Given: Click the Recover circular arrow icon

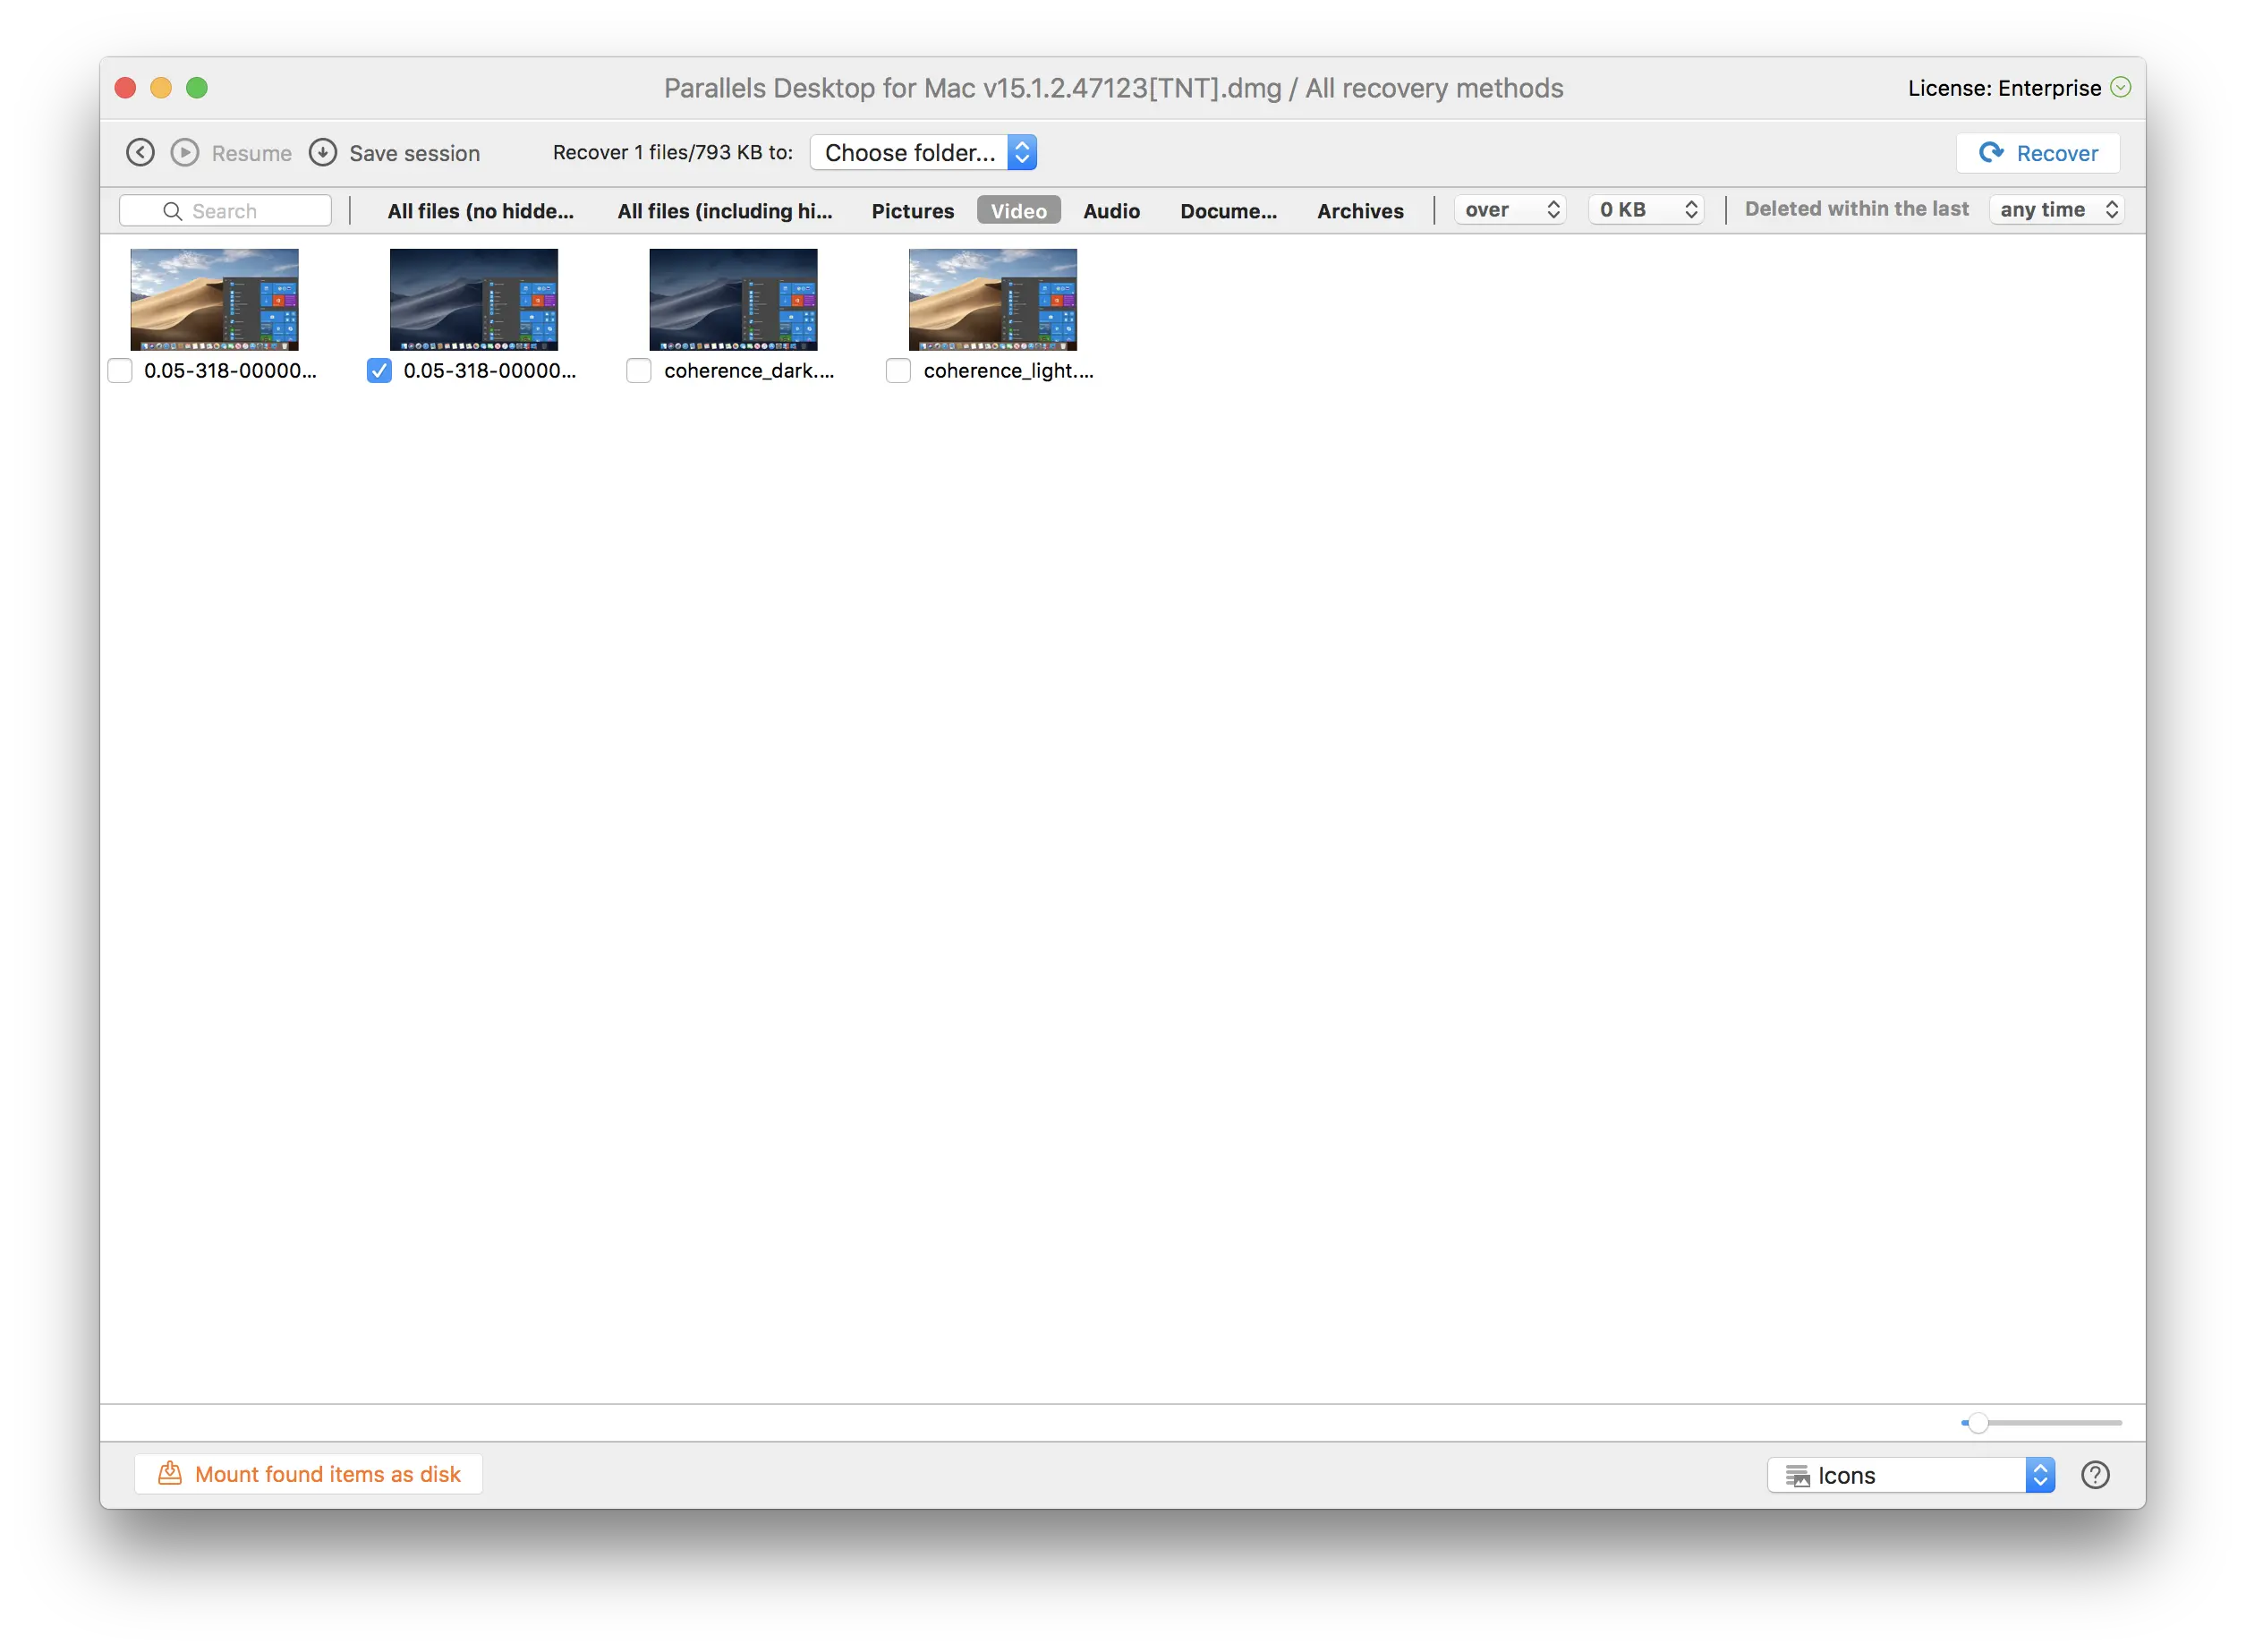Looking at the screenshot, I should tap(1991, 152).
